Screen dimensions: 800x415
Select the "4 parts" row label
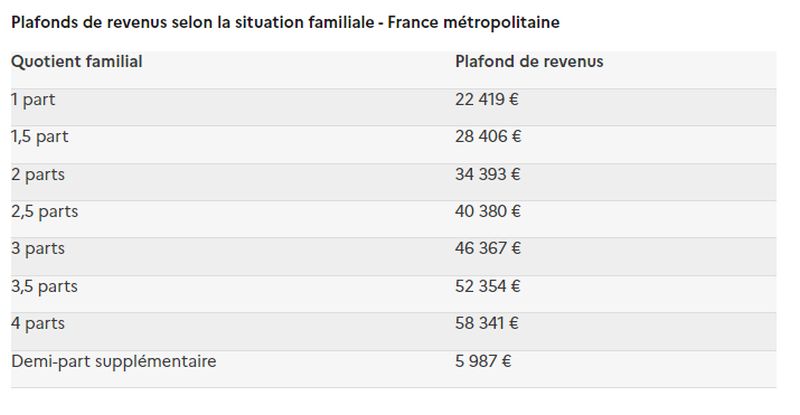(x=37, y=324)
